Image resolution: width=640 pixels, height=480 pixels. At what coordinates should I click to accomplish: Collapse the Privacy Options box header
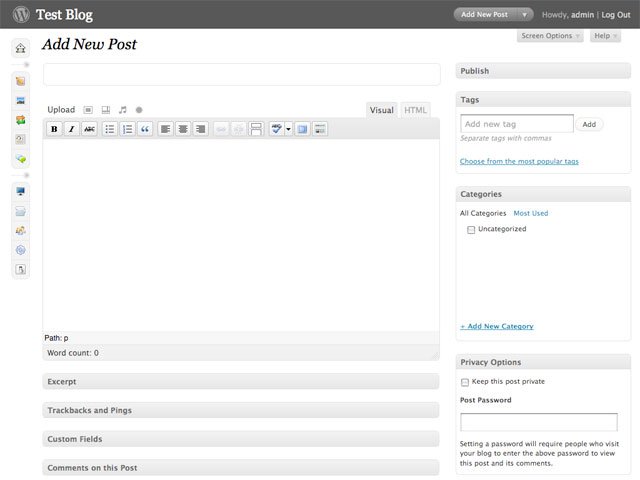click(x=543, y=362)
